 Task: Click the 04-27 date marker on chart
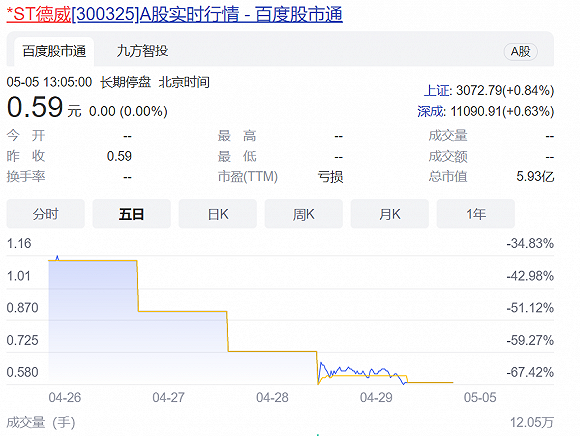(168, 398)
